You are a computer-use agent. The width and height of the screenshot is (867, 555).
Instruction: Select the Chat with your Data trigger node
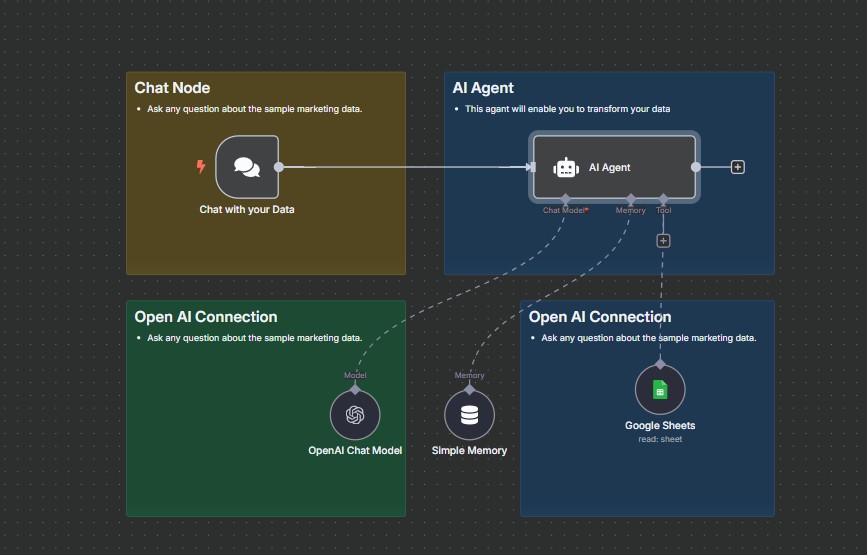coord(247,167)
